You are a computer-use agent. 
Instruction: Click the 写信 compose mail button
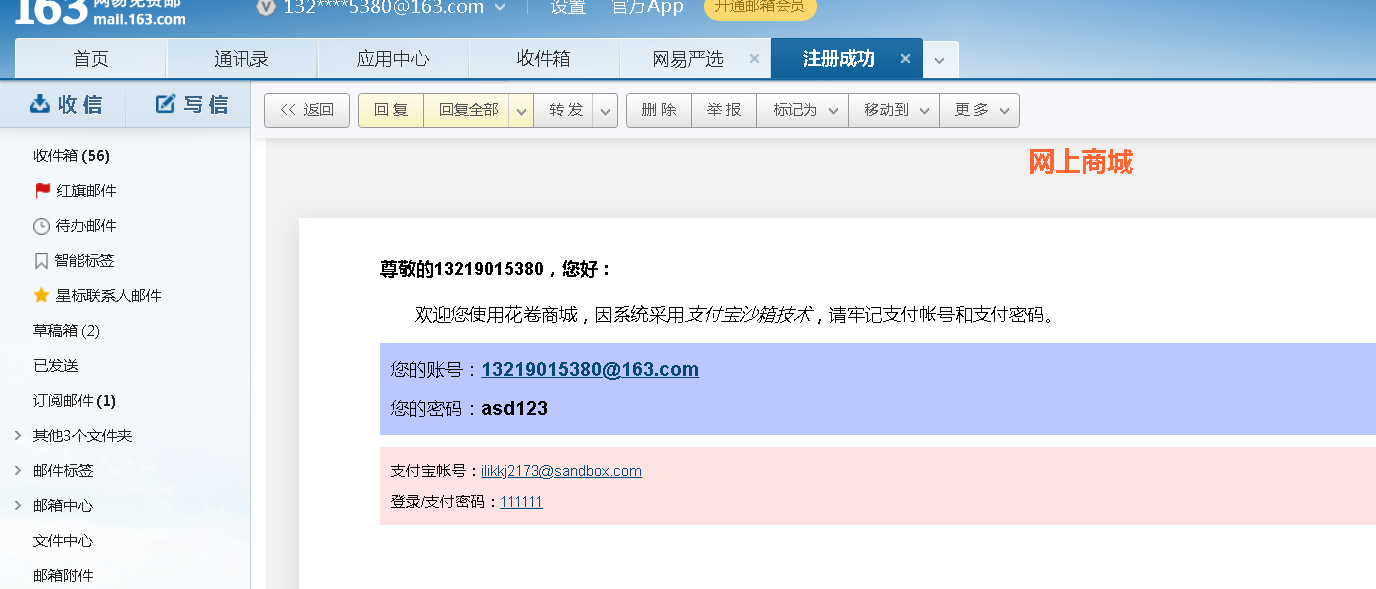click(191, 104)
